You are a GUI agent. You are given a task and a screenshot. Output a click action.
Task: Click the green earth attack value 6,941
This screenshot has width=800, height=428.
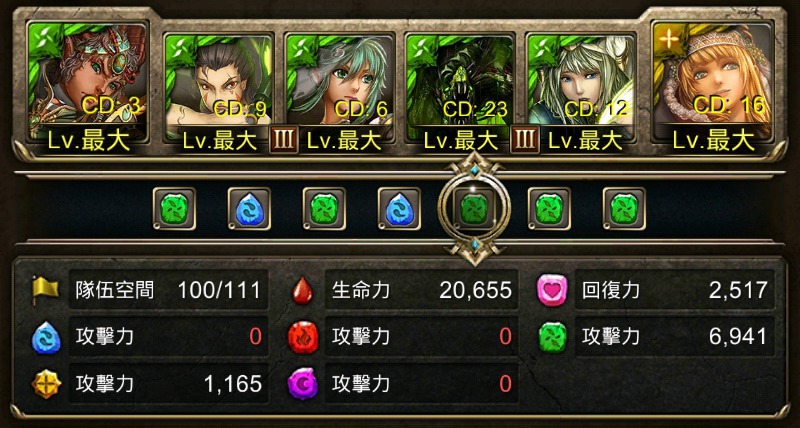point(740,336)
